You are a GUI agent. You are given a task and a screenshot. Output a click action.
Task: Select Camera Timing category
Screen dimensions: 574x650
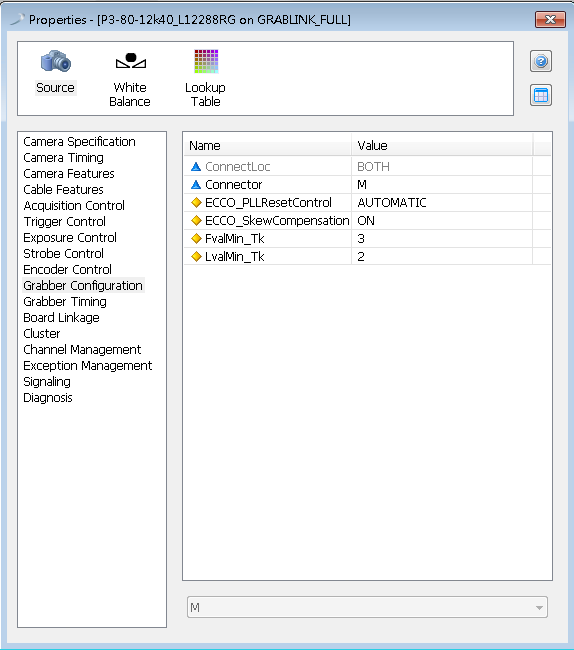pyautogui.click(x=63, y=158)
